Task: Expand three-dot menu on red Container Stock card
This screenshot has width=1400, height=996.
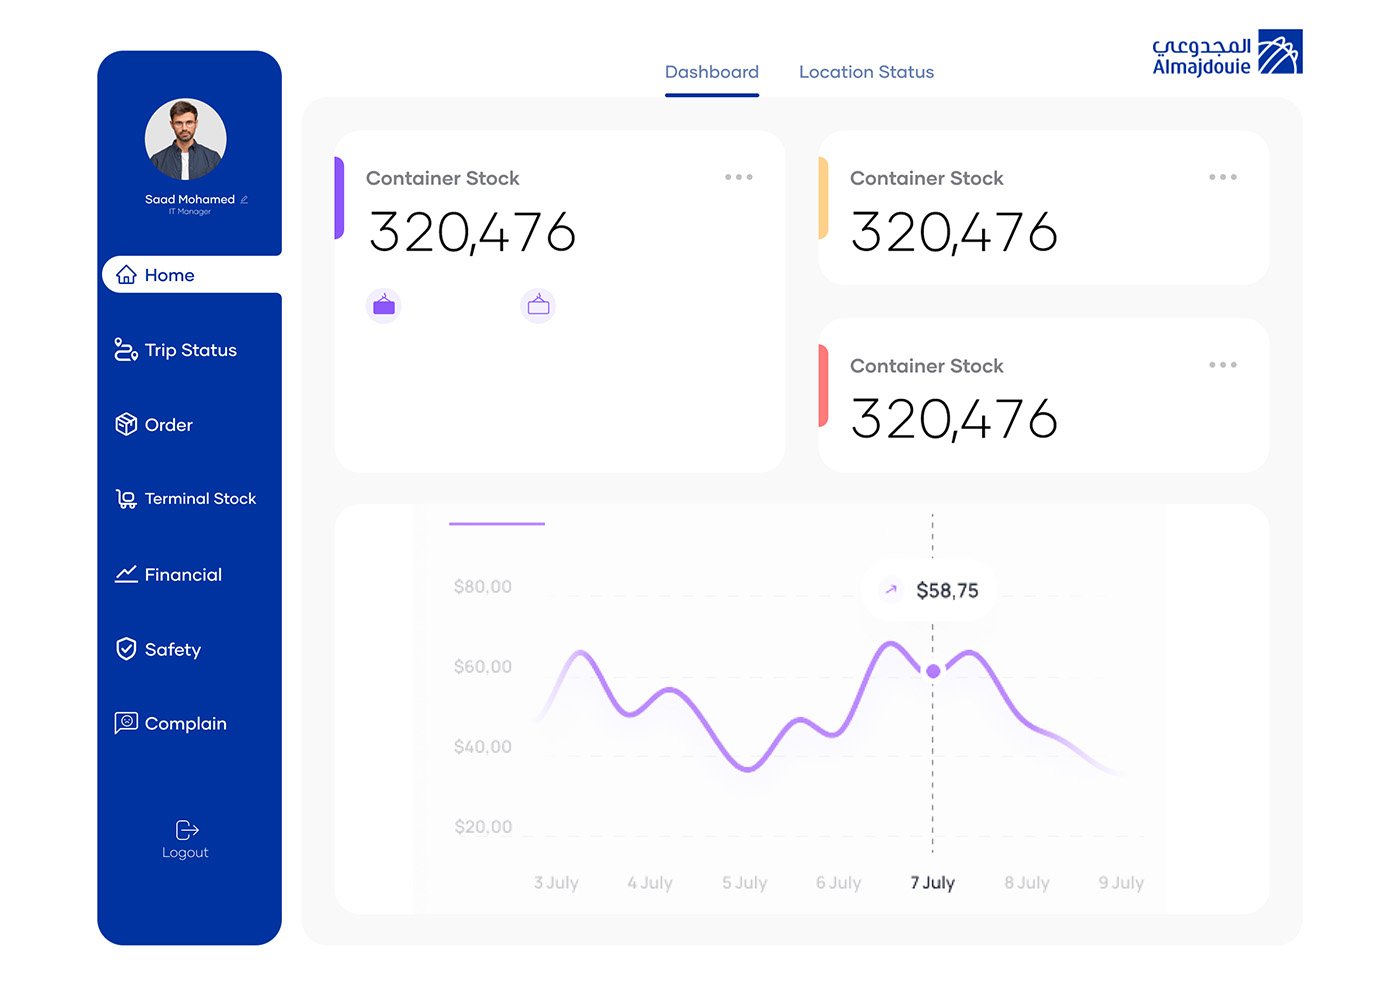Action: [1222, 365]
